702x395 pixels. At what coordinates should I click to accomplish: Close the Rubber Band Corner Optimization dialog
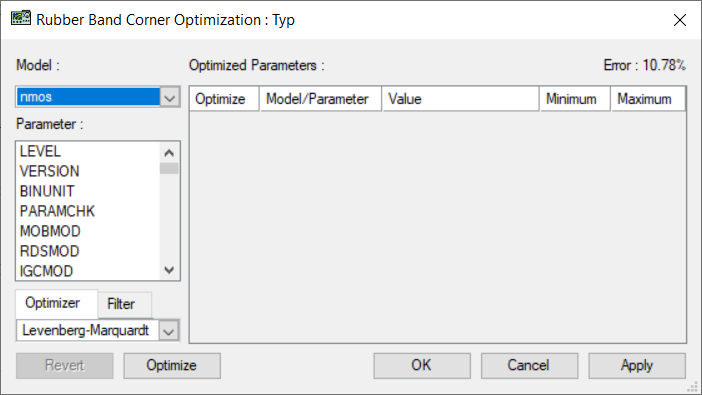click(x=680, y=20)
